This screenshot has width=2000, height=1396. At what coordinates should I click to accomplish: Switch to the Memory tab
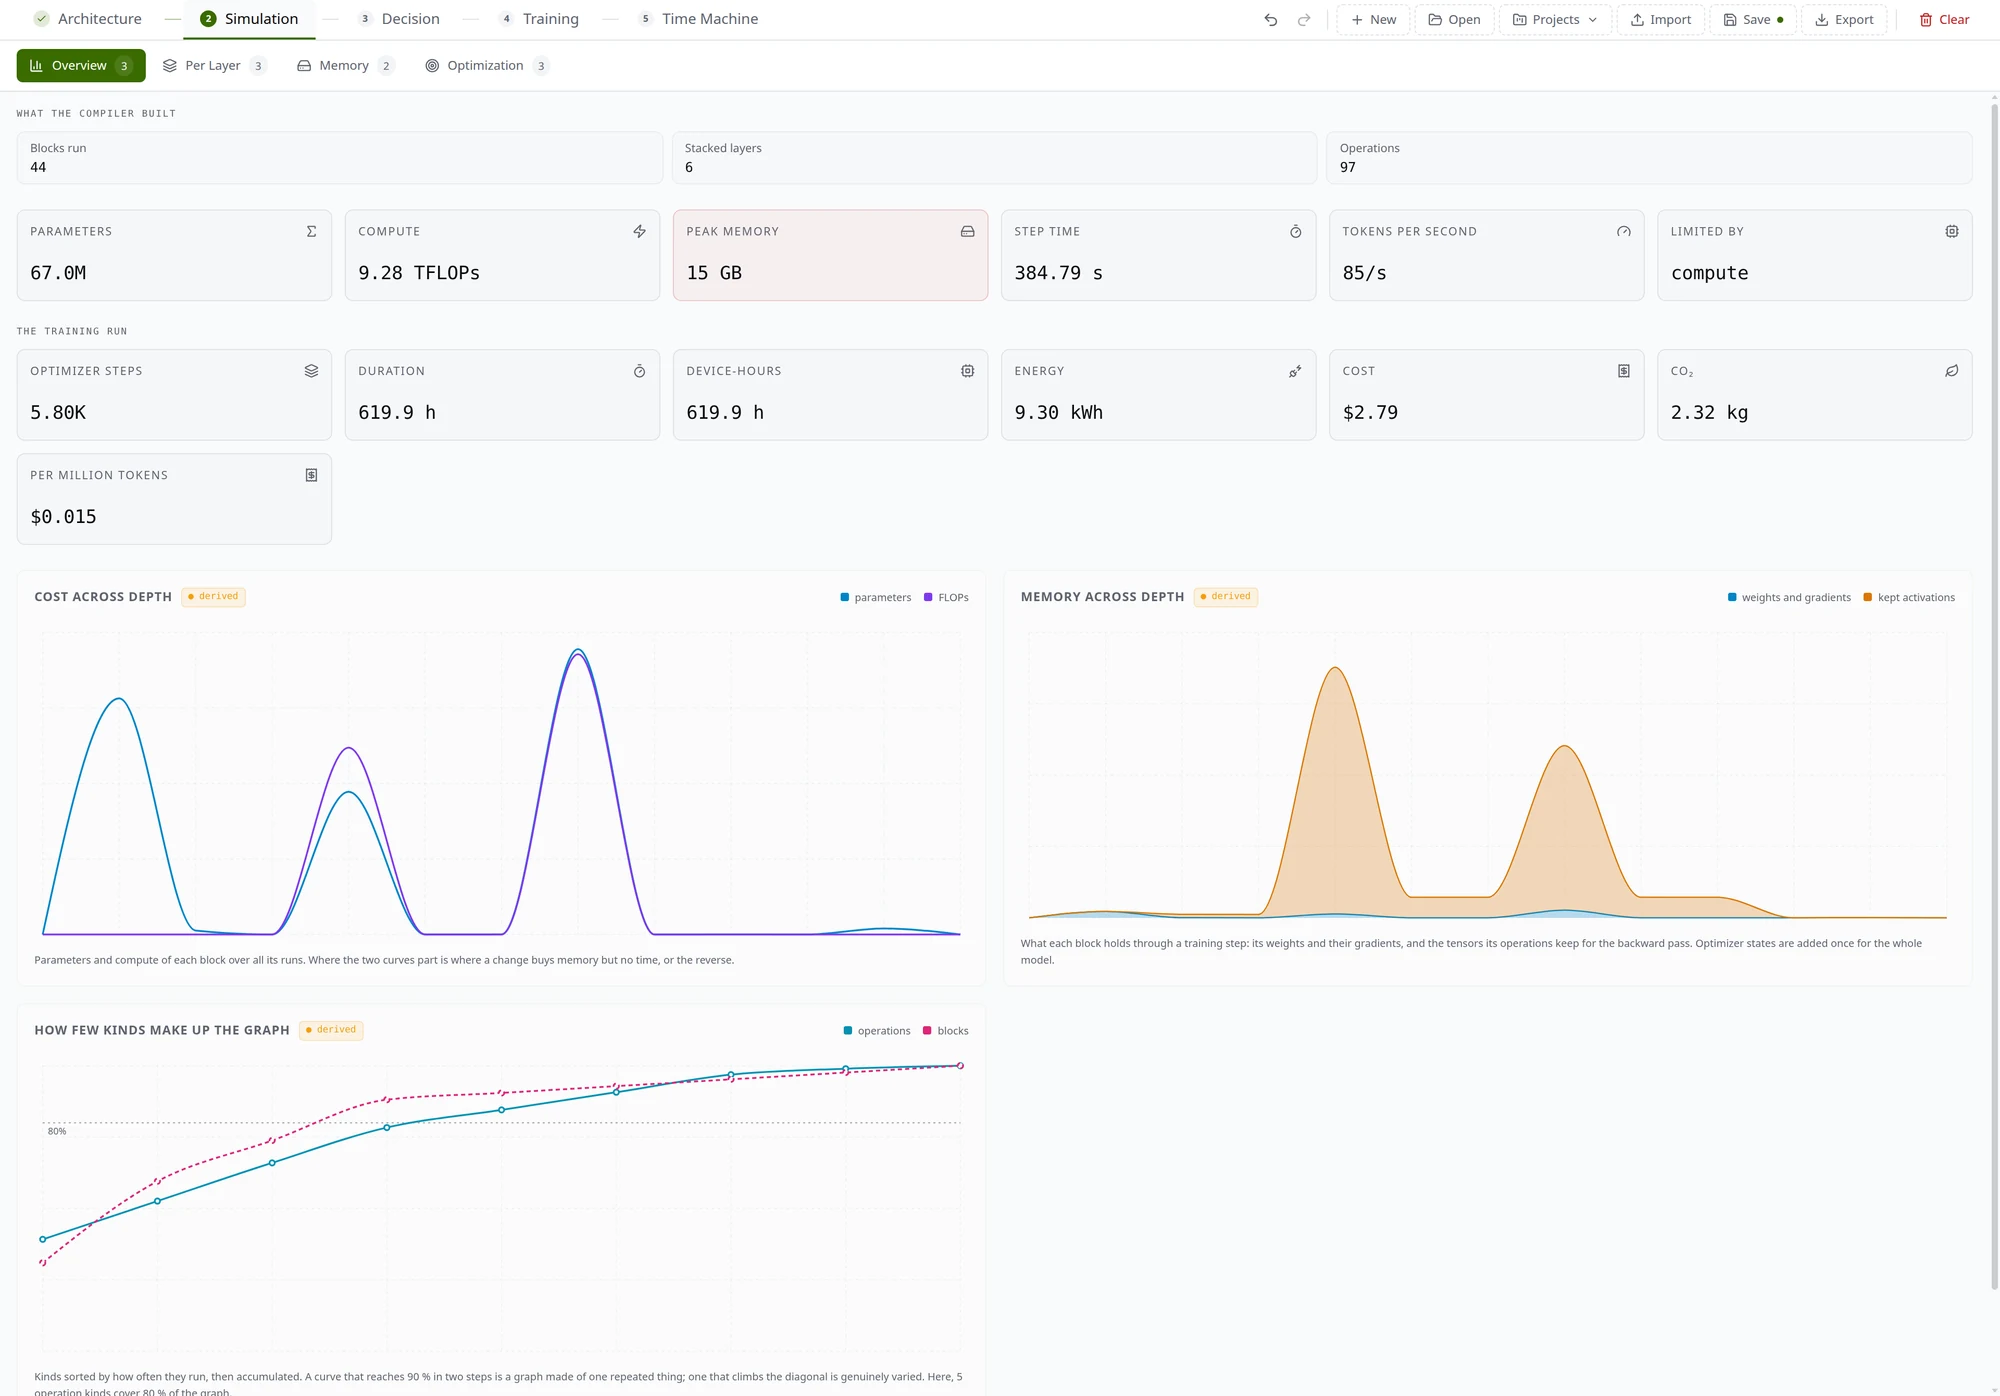pos(345,66)
